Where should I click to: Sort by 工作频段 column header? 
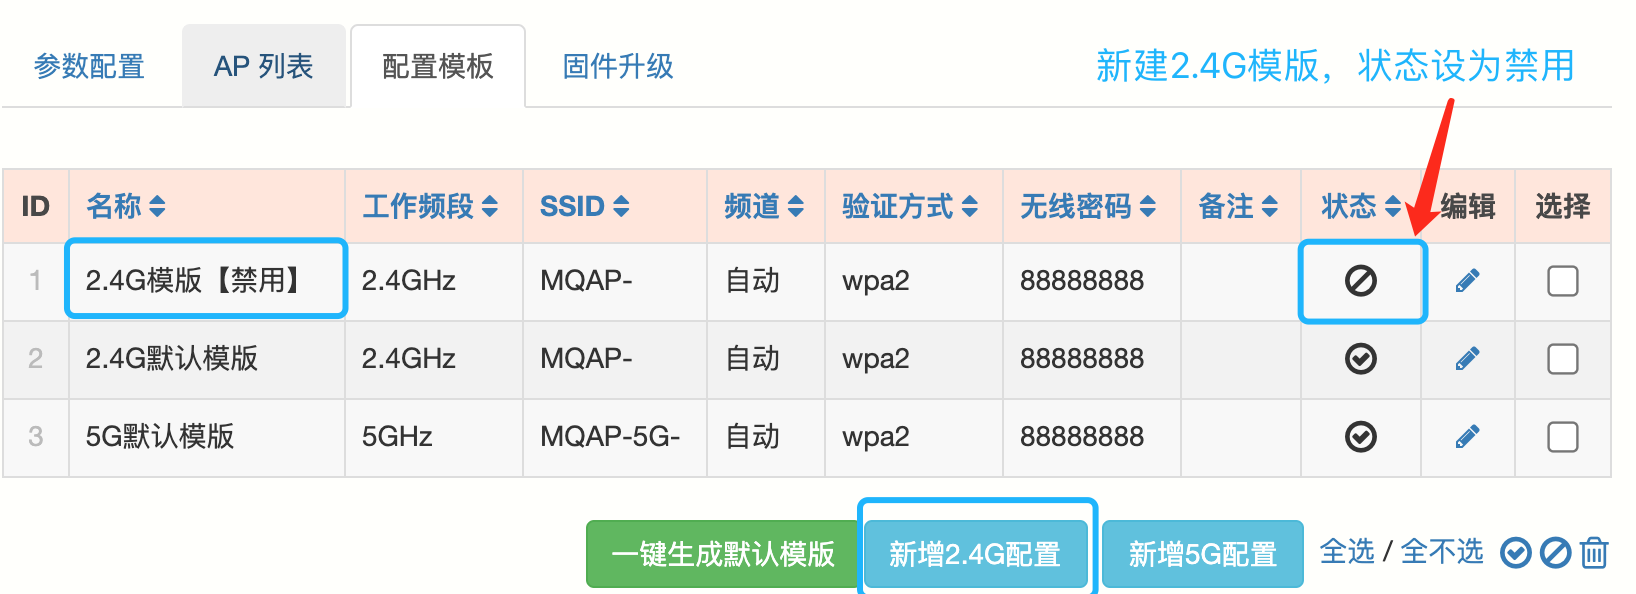(430, 206)
